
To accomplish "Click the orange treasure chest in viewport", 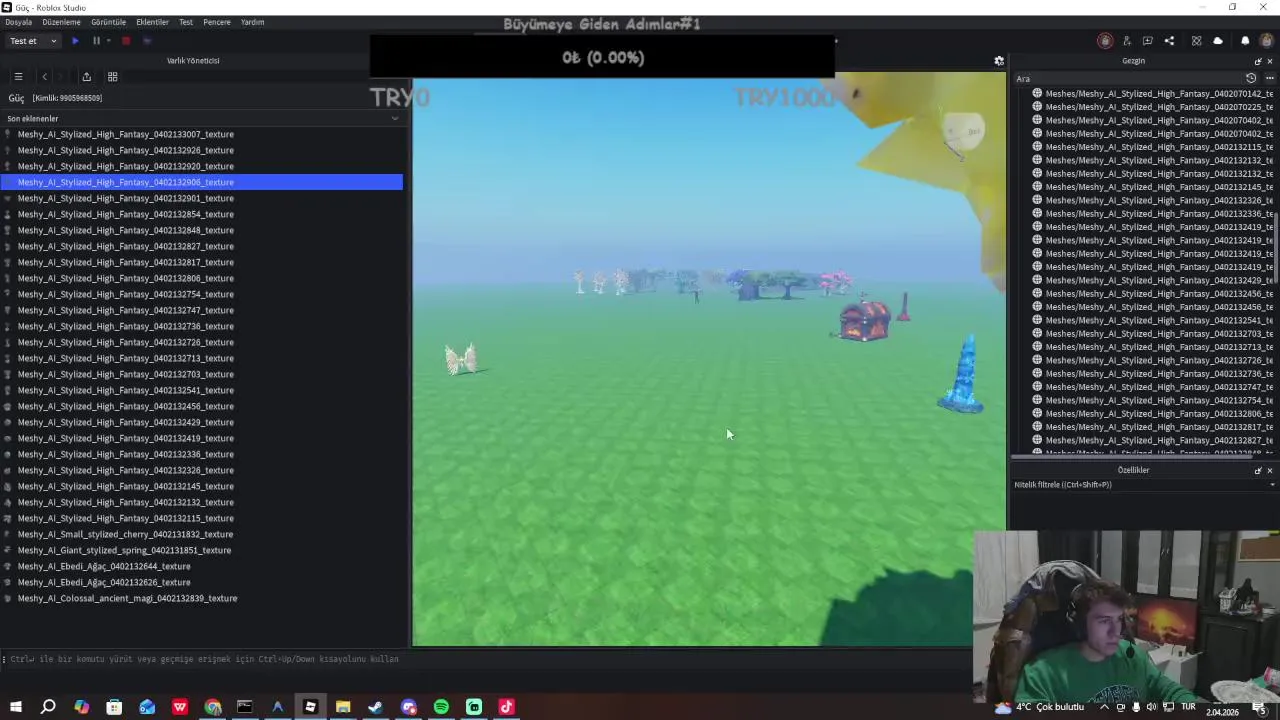I will (865, 321).
